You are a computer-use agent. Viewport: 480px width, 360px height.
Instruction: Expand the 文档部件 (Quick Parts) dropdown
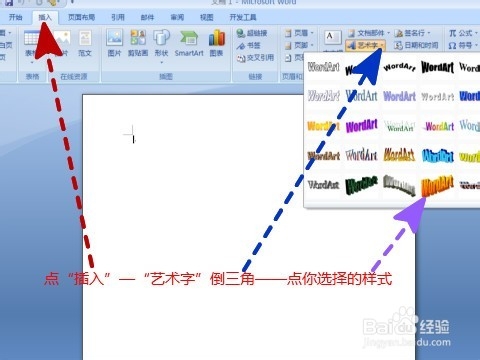click(369, 33)
